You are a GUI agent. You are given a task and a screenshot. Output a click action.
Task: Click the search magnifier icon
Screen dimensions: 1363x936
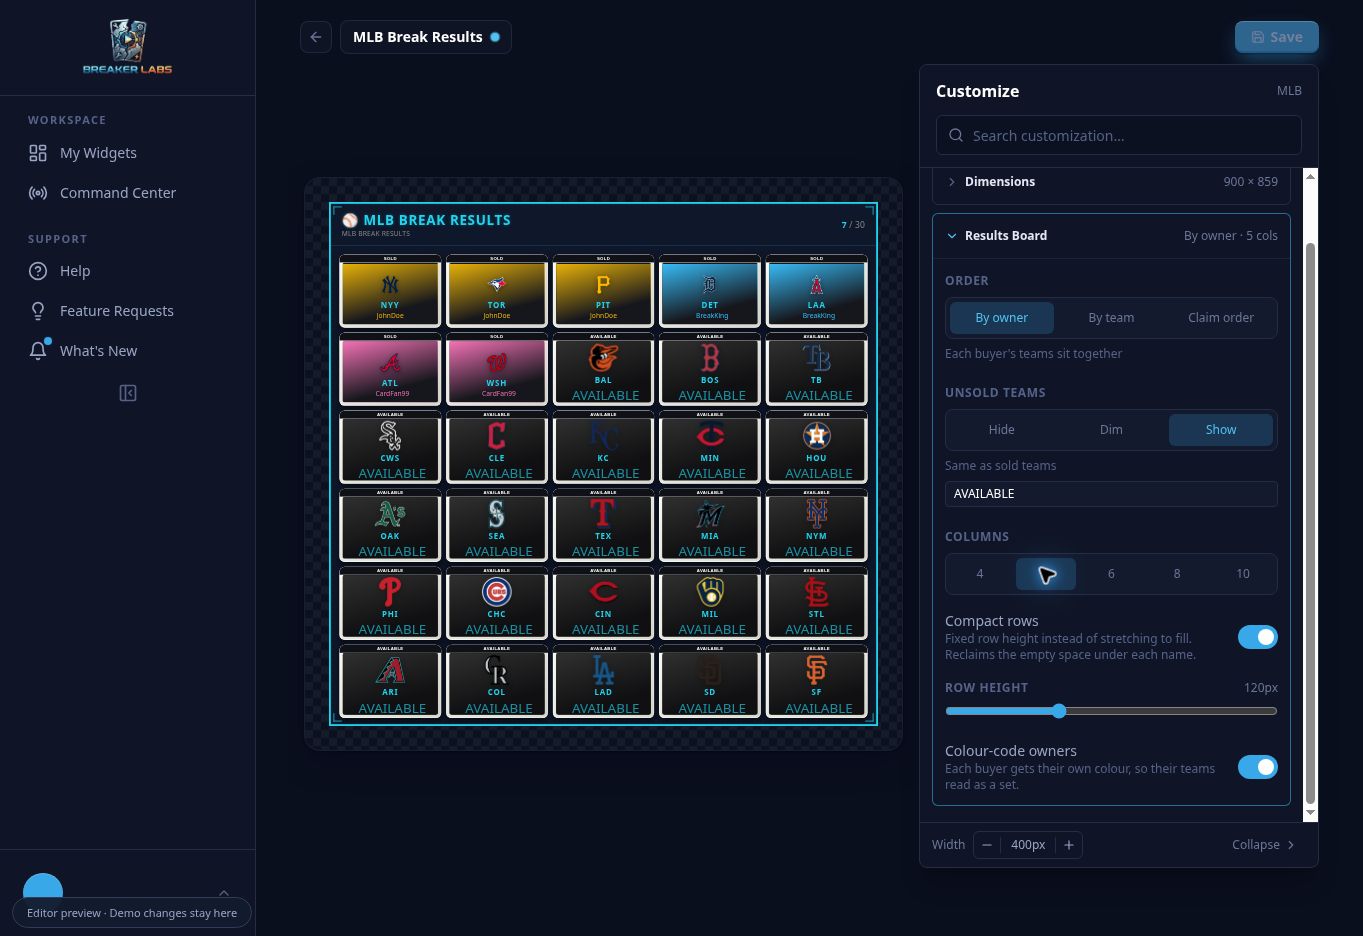956,135
